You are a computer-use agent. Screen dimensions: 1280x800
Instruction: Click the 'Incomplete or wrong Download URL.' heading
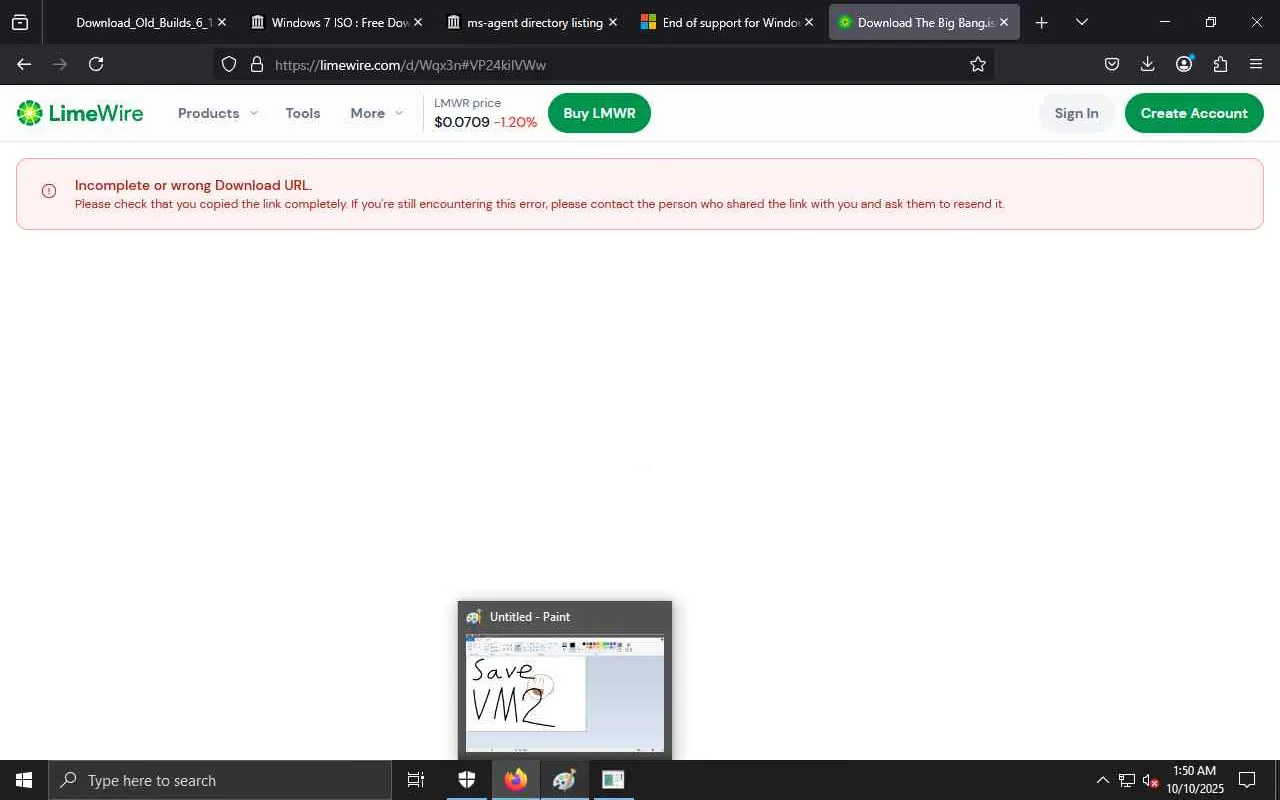tap(193, 185)
